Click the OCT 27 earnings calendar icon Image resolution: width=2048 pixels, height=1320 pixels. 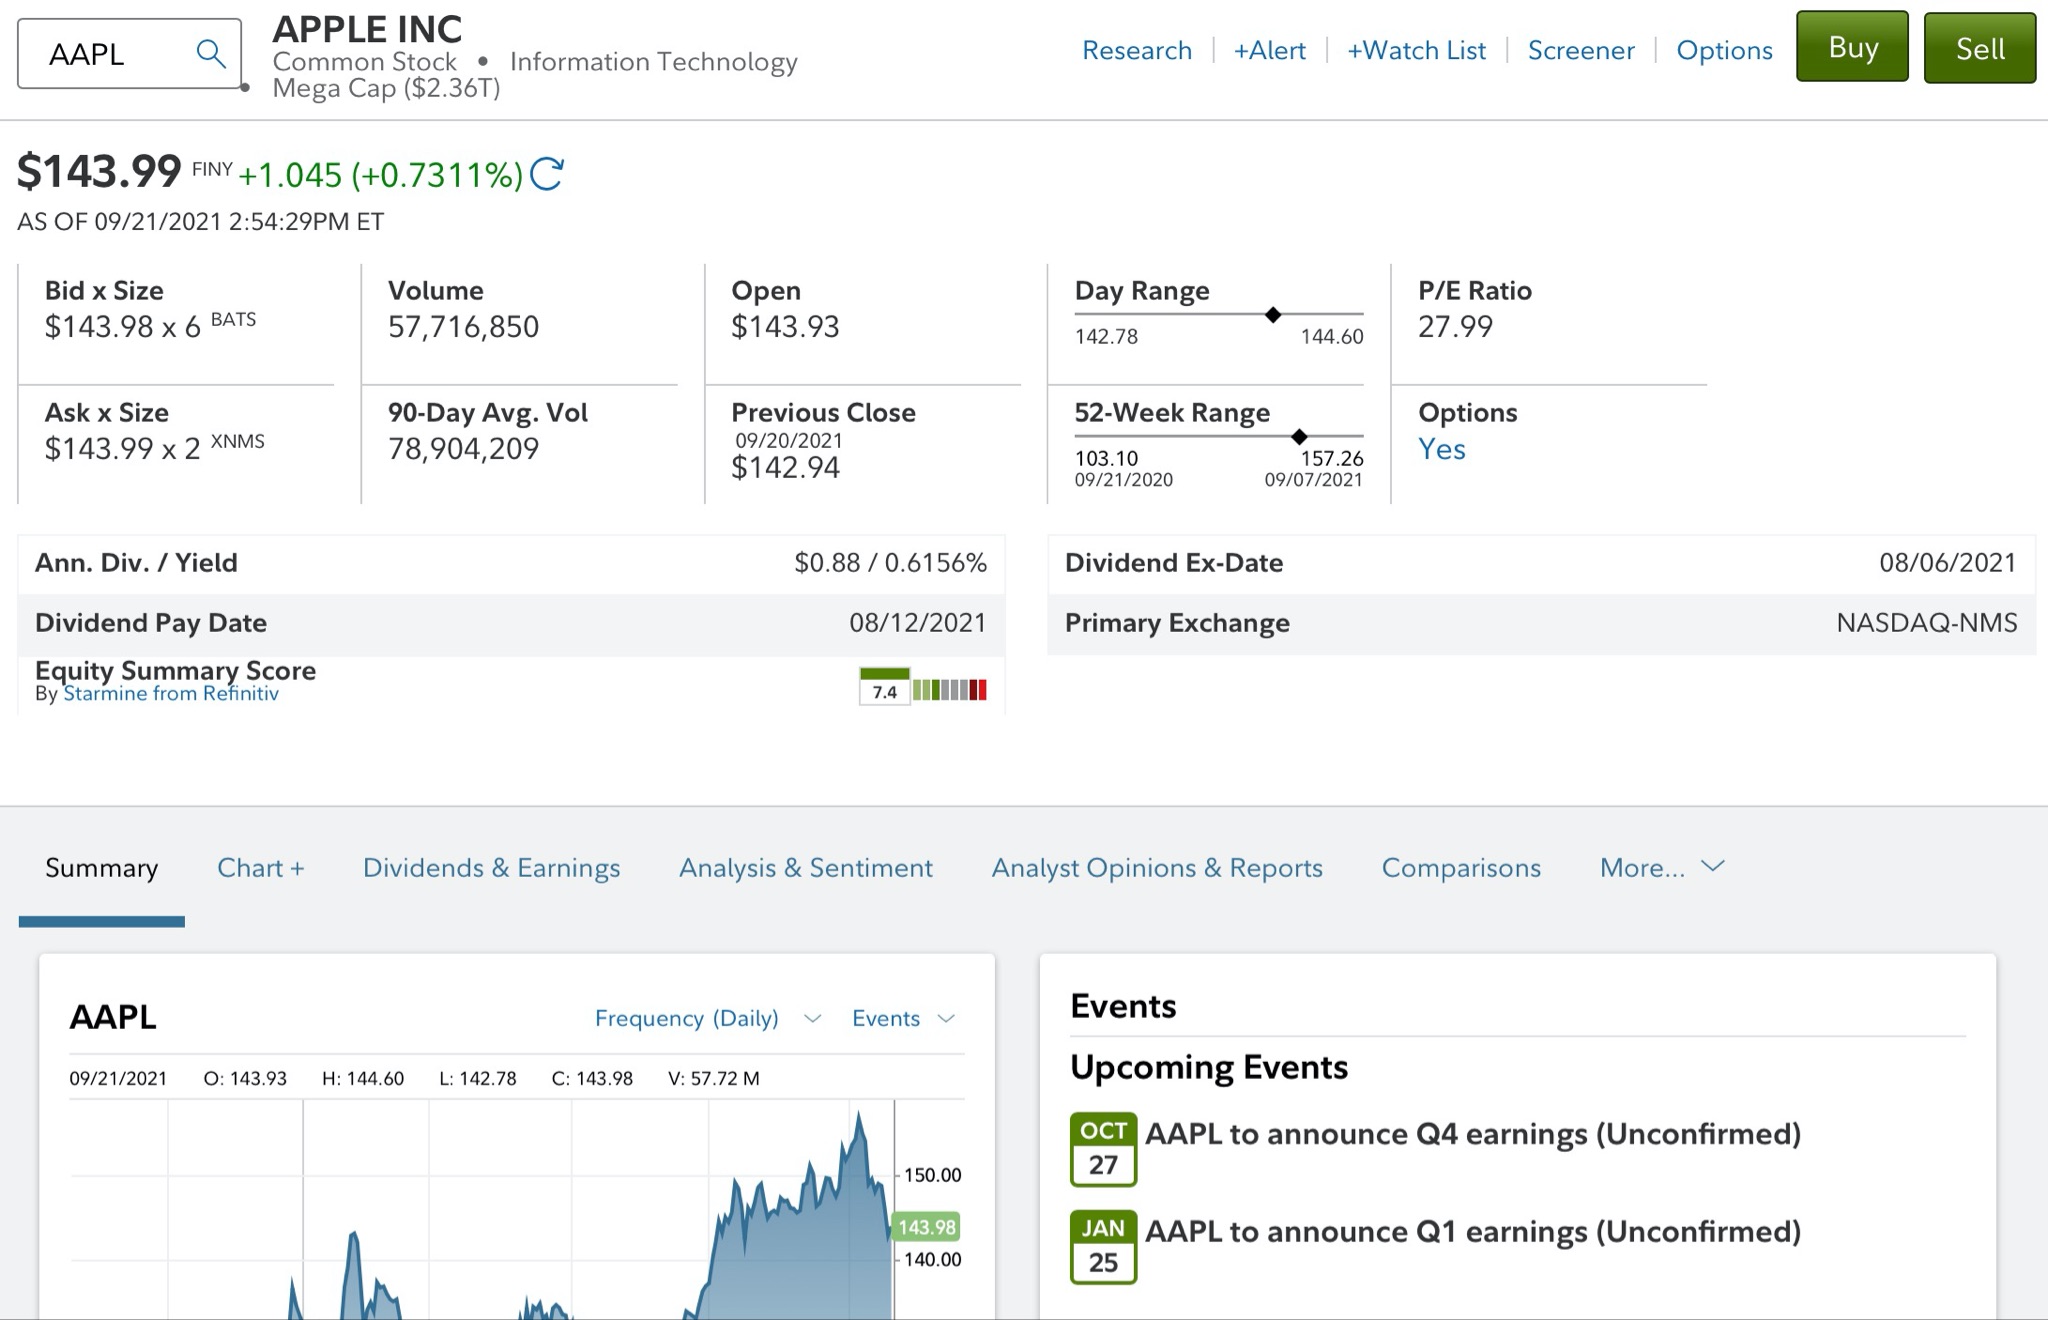tap(1103, 1149)
